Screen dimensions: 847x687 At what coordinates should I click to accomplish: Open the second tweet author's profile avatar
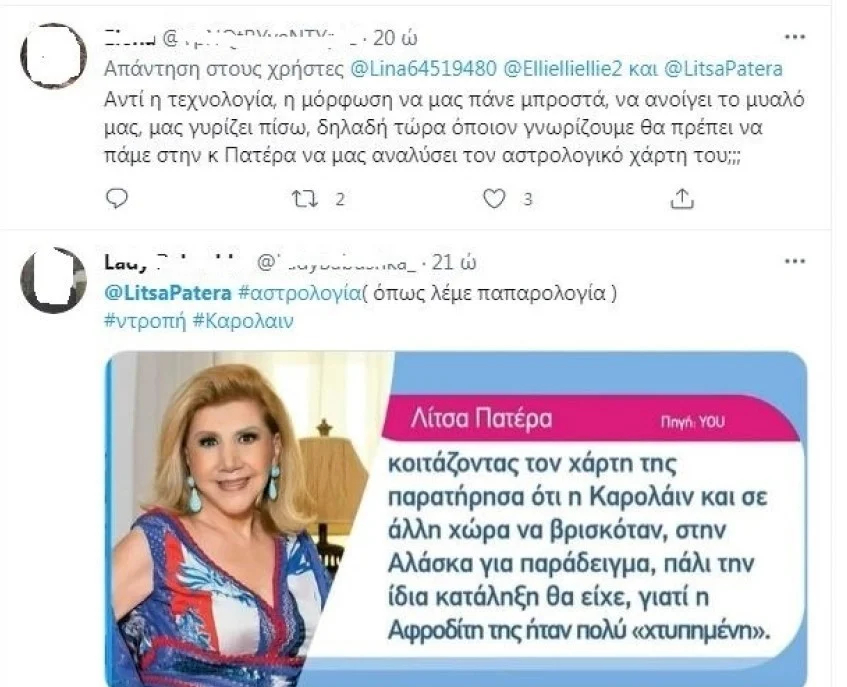[53, 280]
